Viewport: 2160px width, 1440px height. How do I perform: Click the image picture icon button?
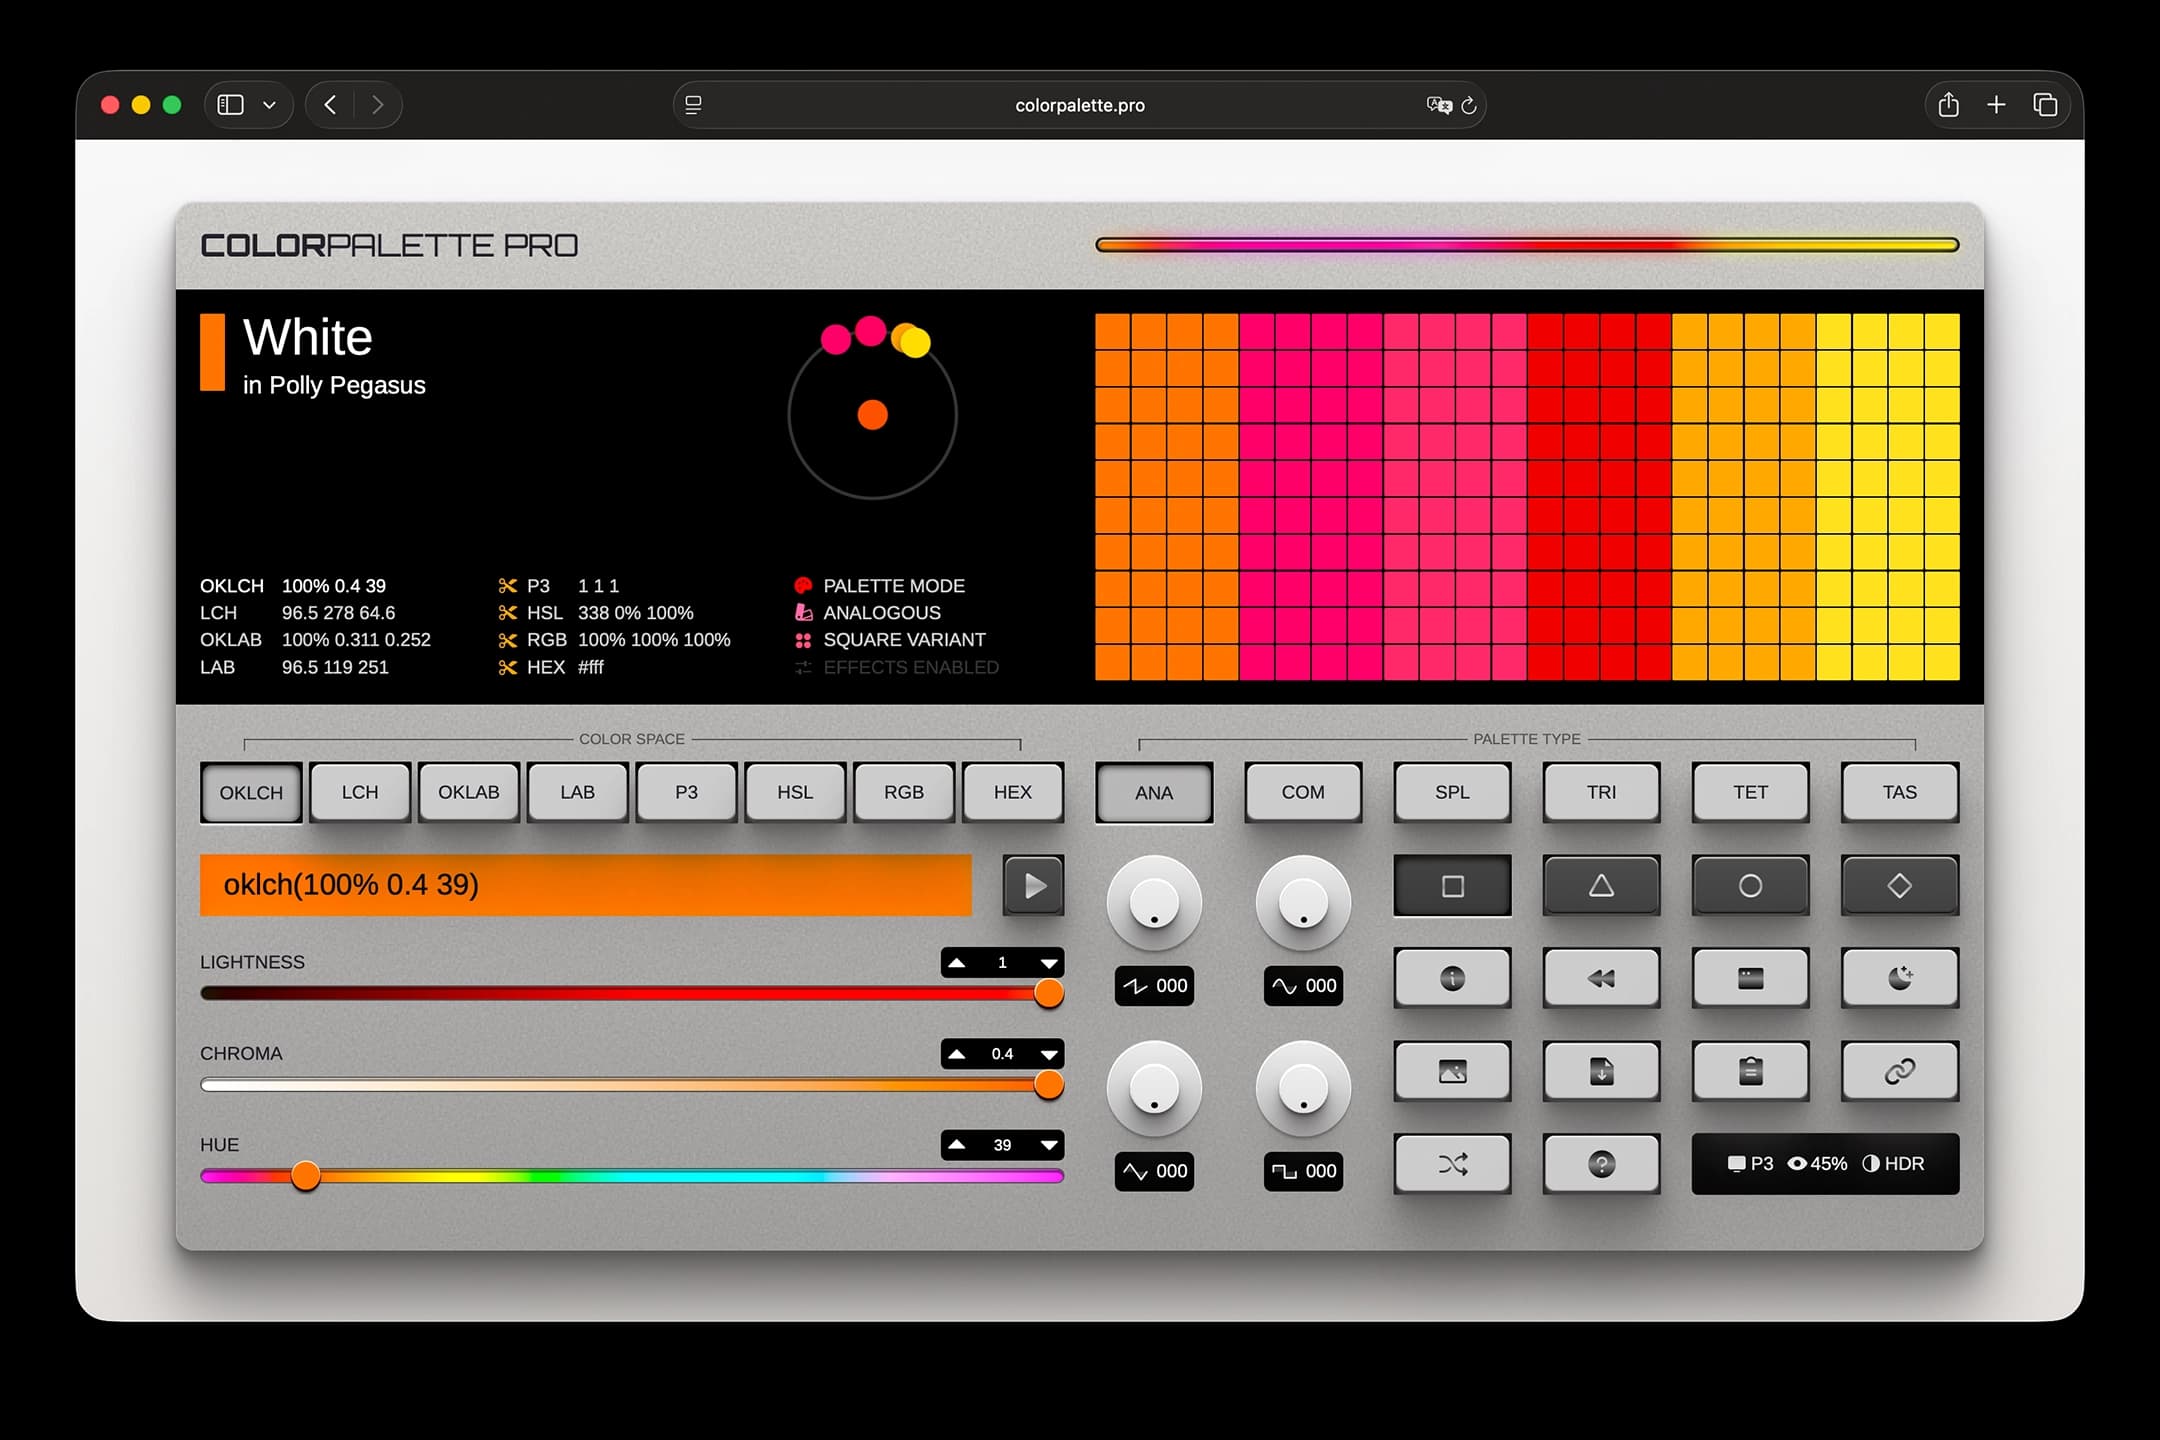tap(1452, 1071)
